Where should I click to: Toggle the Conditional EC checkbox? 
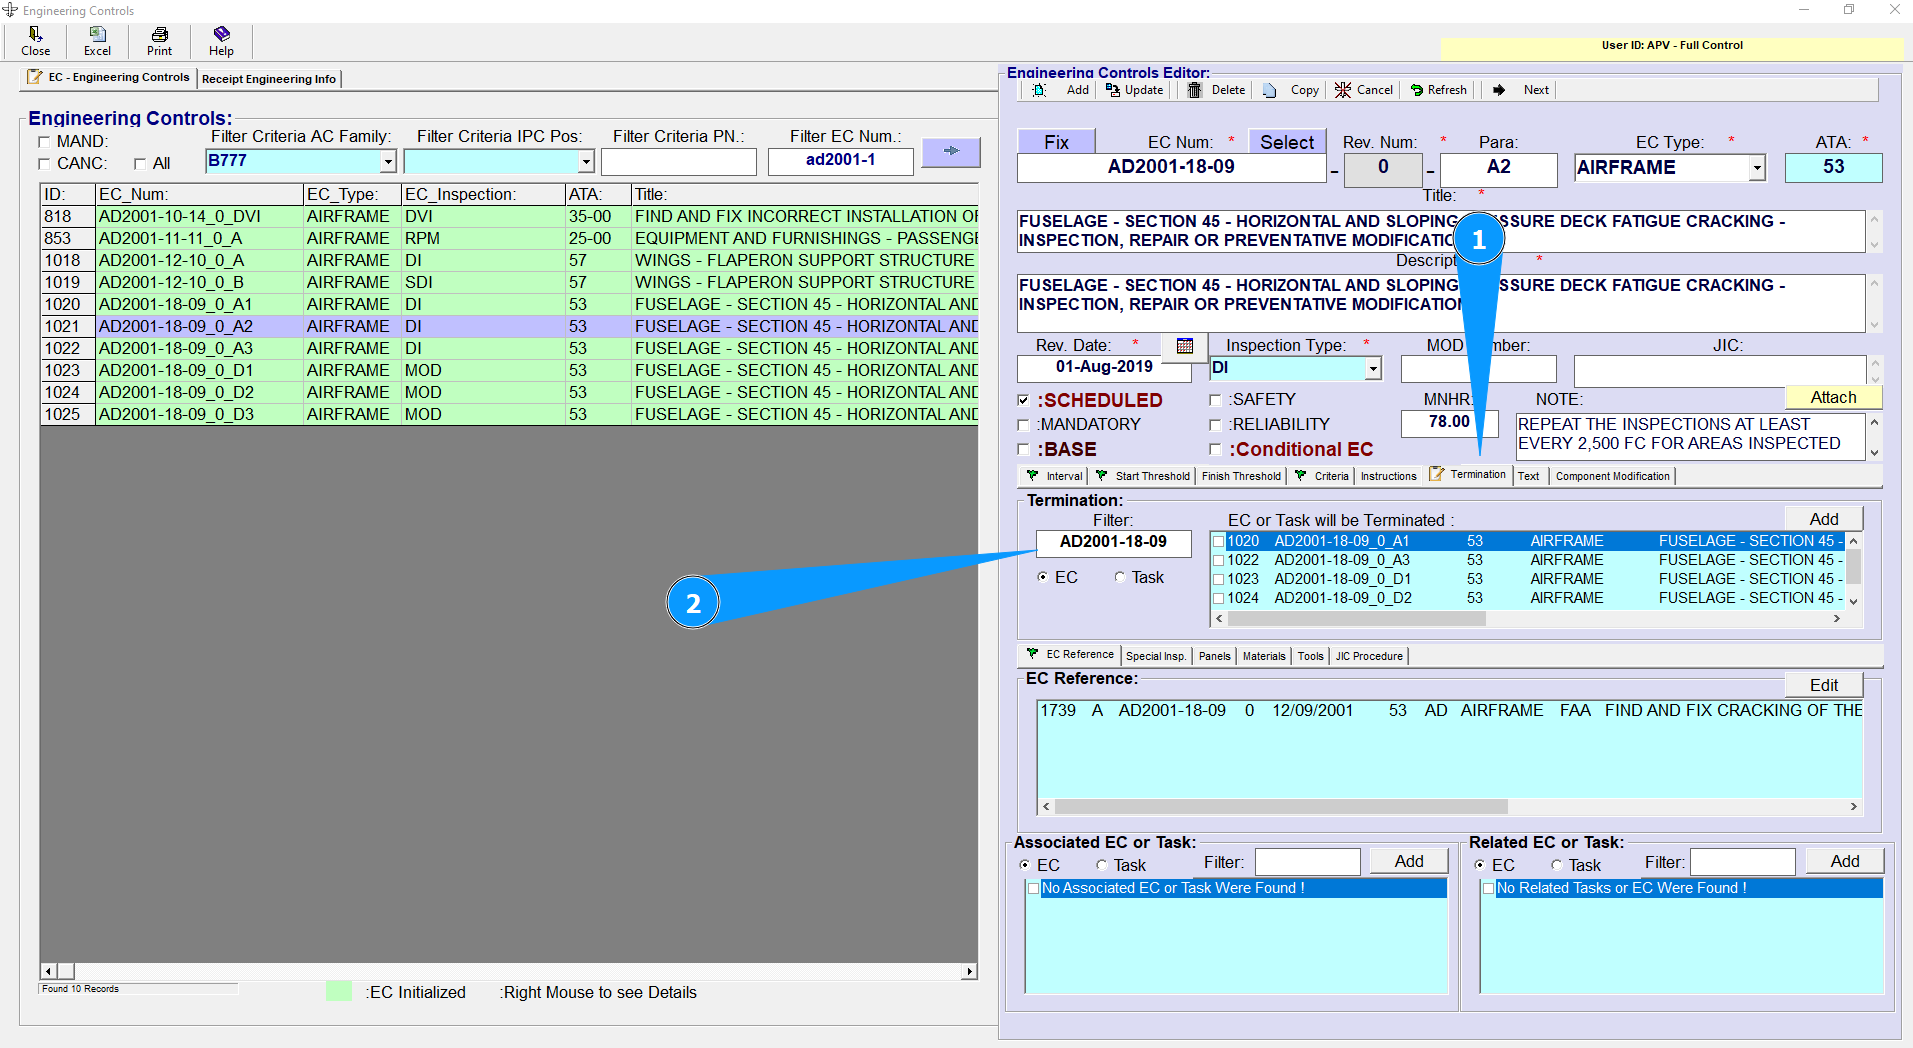[x=1216, y=450]
